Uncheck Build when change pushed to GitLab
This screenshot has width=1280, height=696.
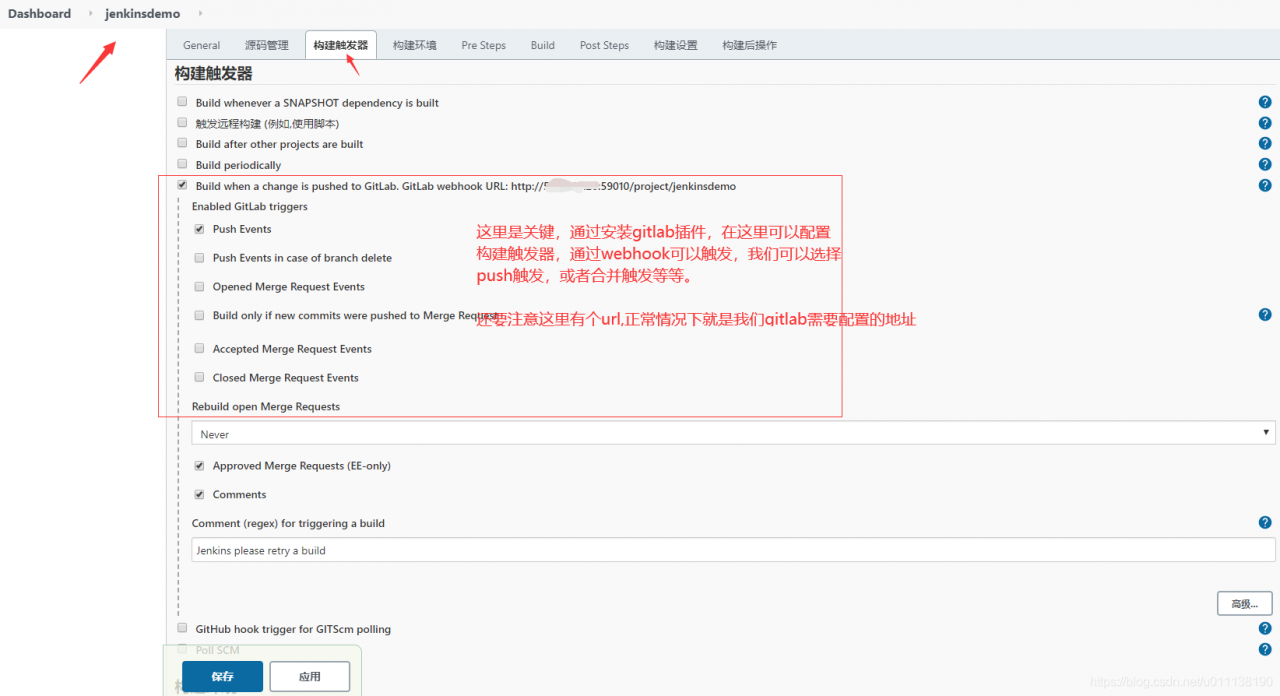tap(182, 185)
